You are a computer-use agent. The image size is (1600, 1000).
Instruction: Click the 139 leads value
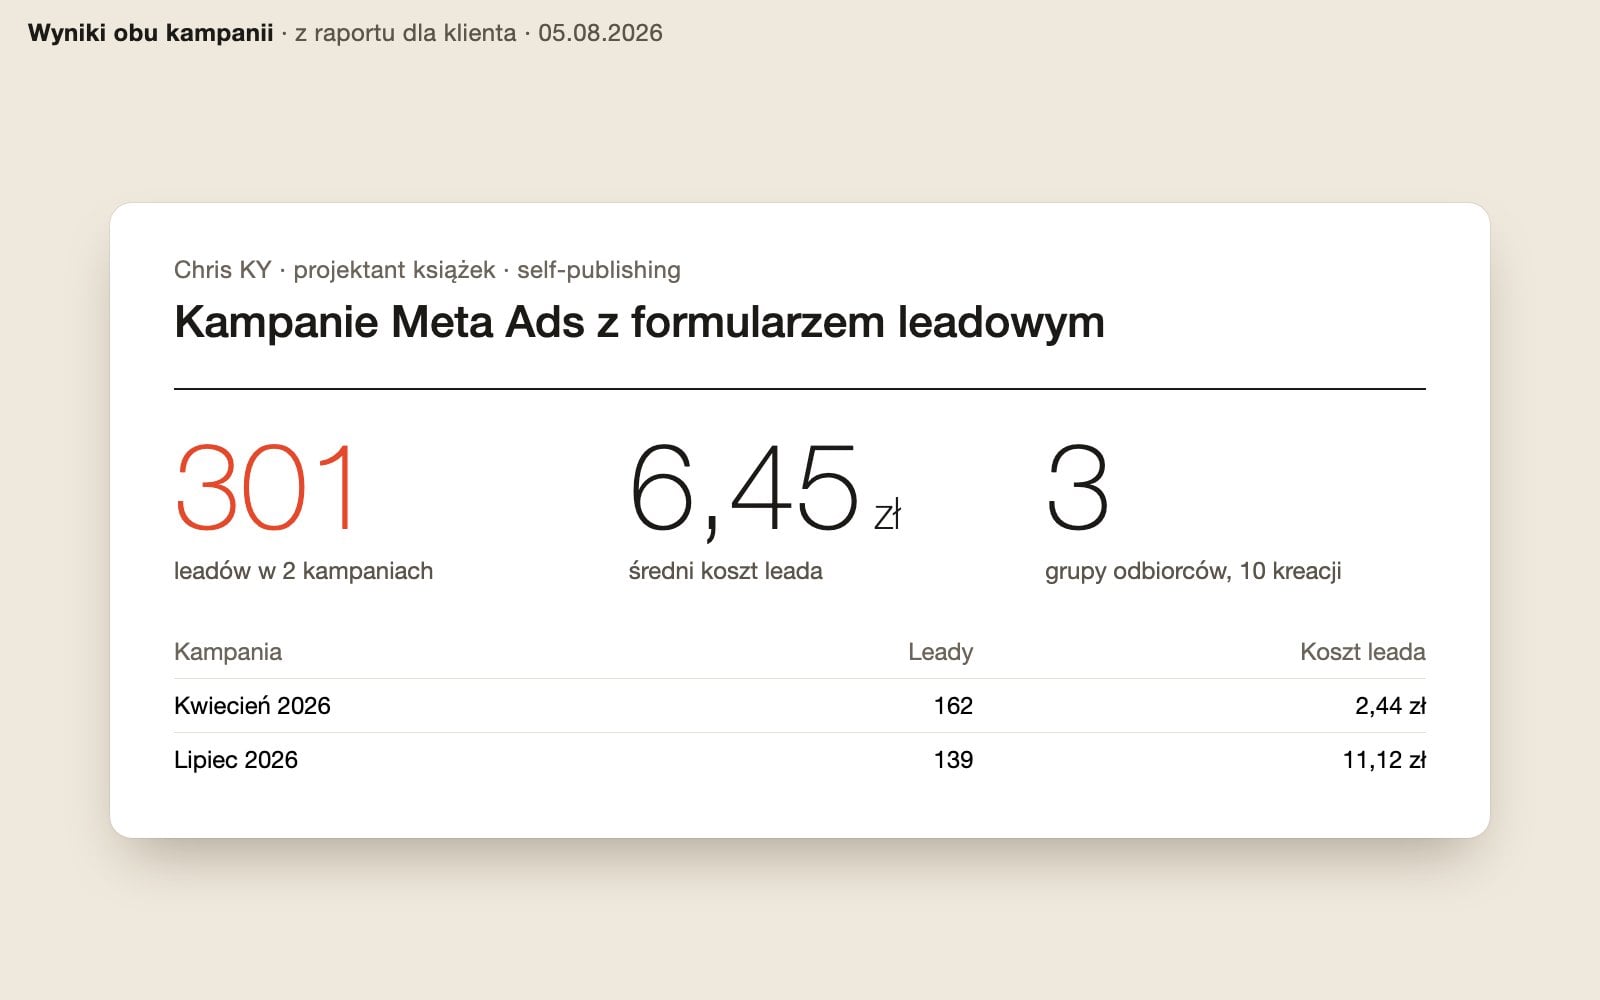pyautogui.click(x=953, y=760)
